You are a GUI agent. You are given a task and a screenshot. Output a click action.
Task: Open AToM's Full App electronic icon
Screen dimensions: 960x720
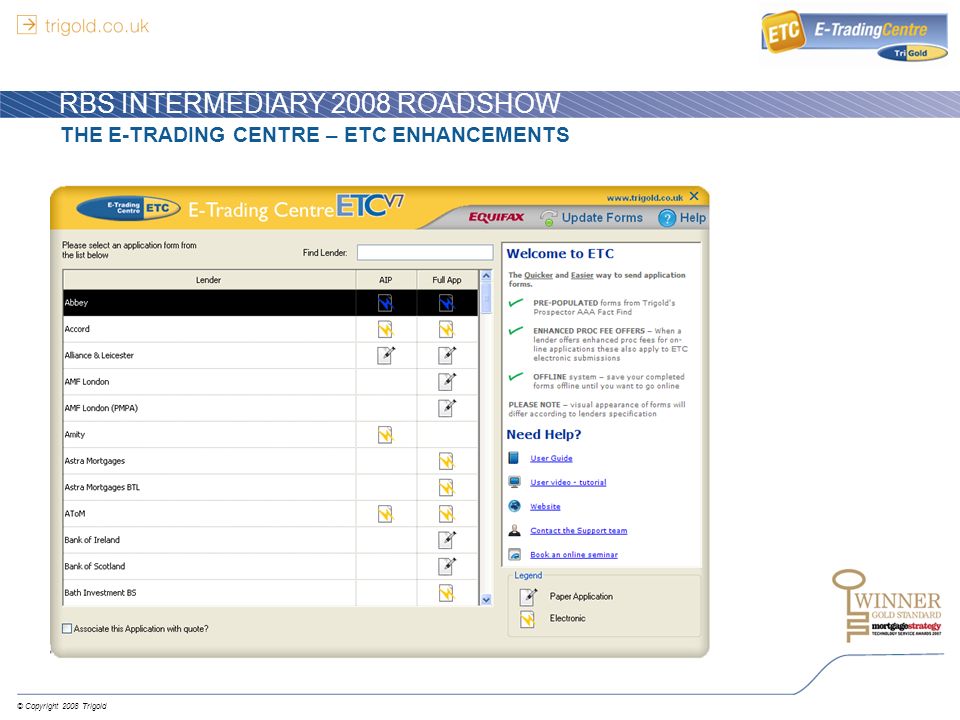click(x=446, y=514)
